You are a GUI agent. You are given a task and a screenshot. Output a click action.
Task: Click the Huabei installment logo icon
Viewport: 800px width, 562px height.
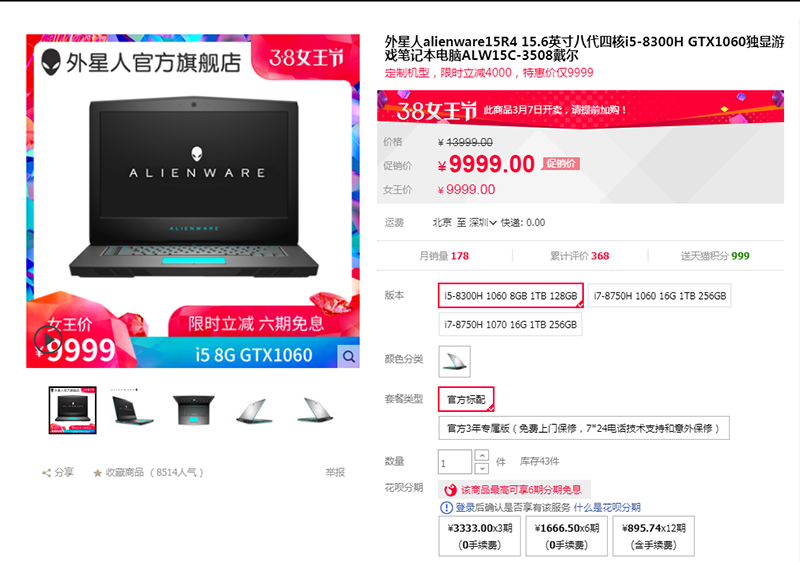click(x=450, y=490)
